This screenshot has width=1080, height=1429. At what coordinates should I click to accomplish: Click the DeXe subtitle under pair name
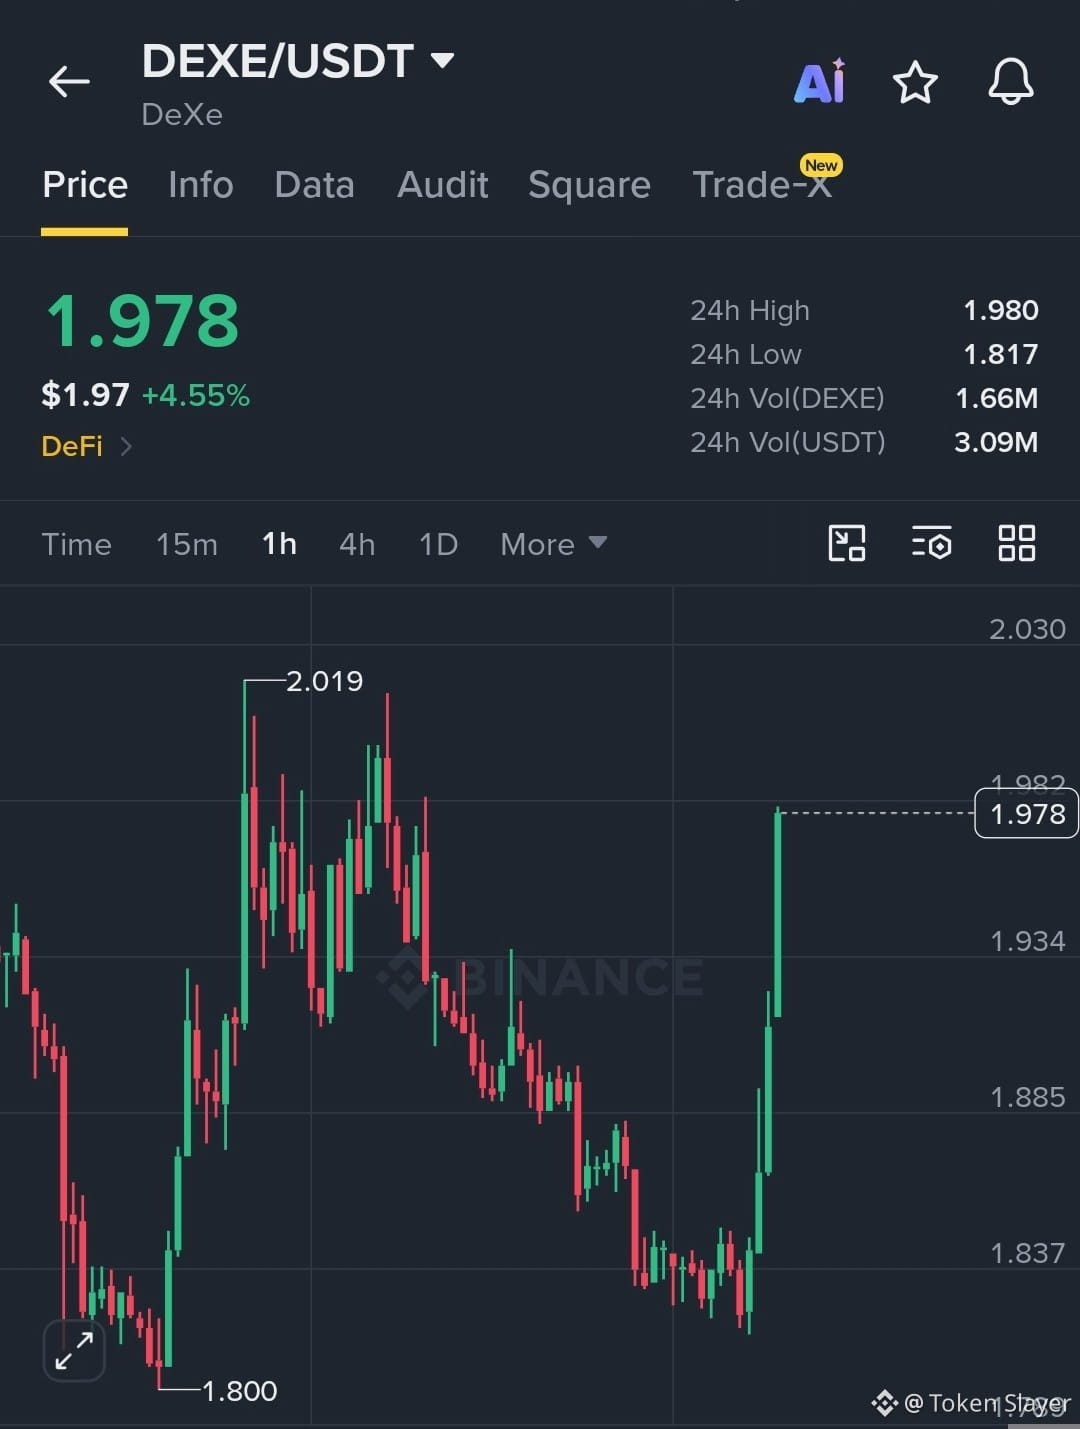(182, 115)
